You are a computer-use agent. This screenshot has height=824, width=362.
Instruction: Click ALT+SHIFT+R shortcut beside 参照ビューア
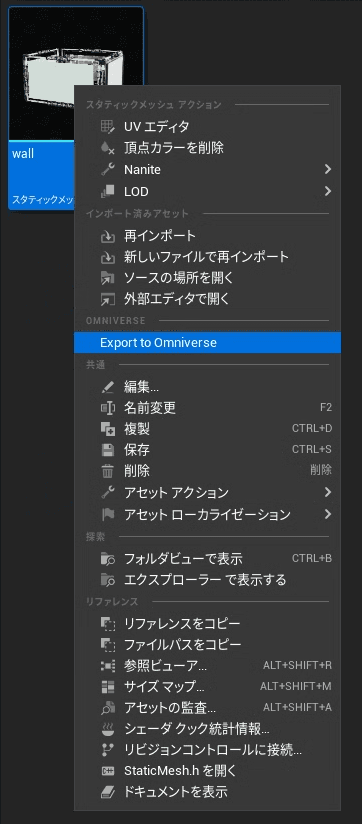tap(297, 666)
